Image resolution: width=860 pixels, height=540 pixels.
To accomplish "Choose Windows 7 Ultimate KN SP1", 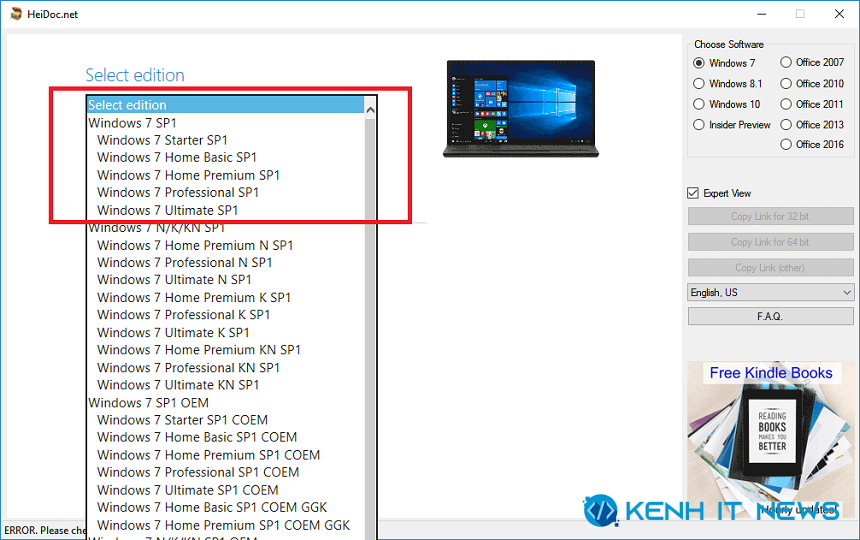I will pos(178,385).
